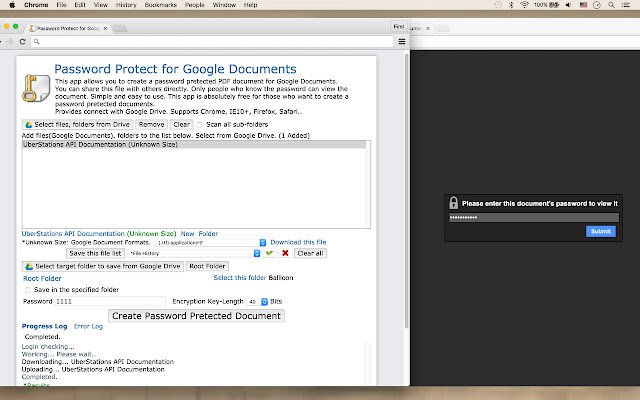Viewport: 640px width, 400px height.
Task: Click the First profile button
Action: coord(399,27)
